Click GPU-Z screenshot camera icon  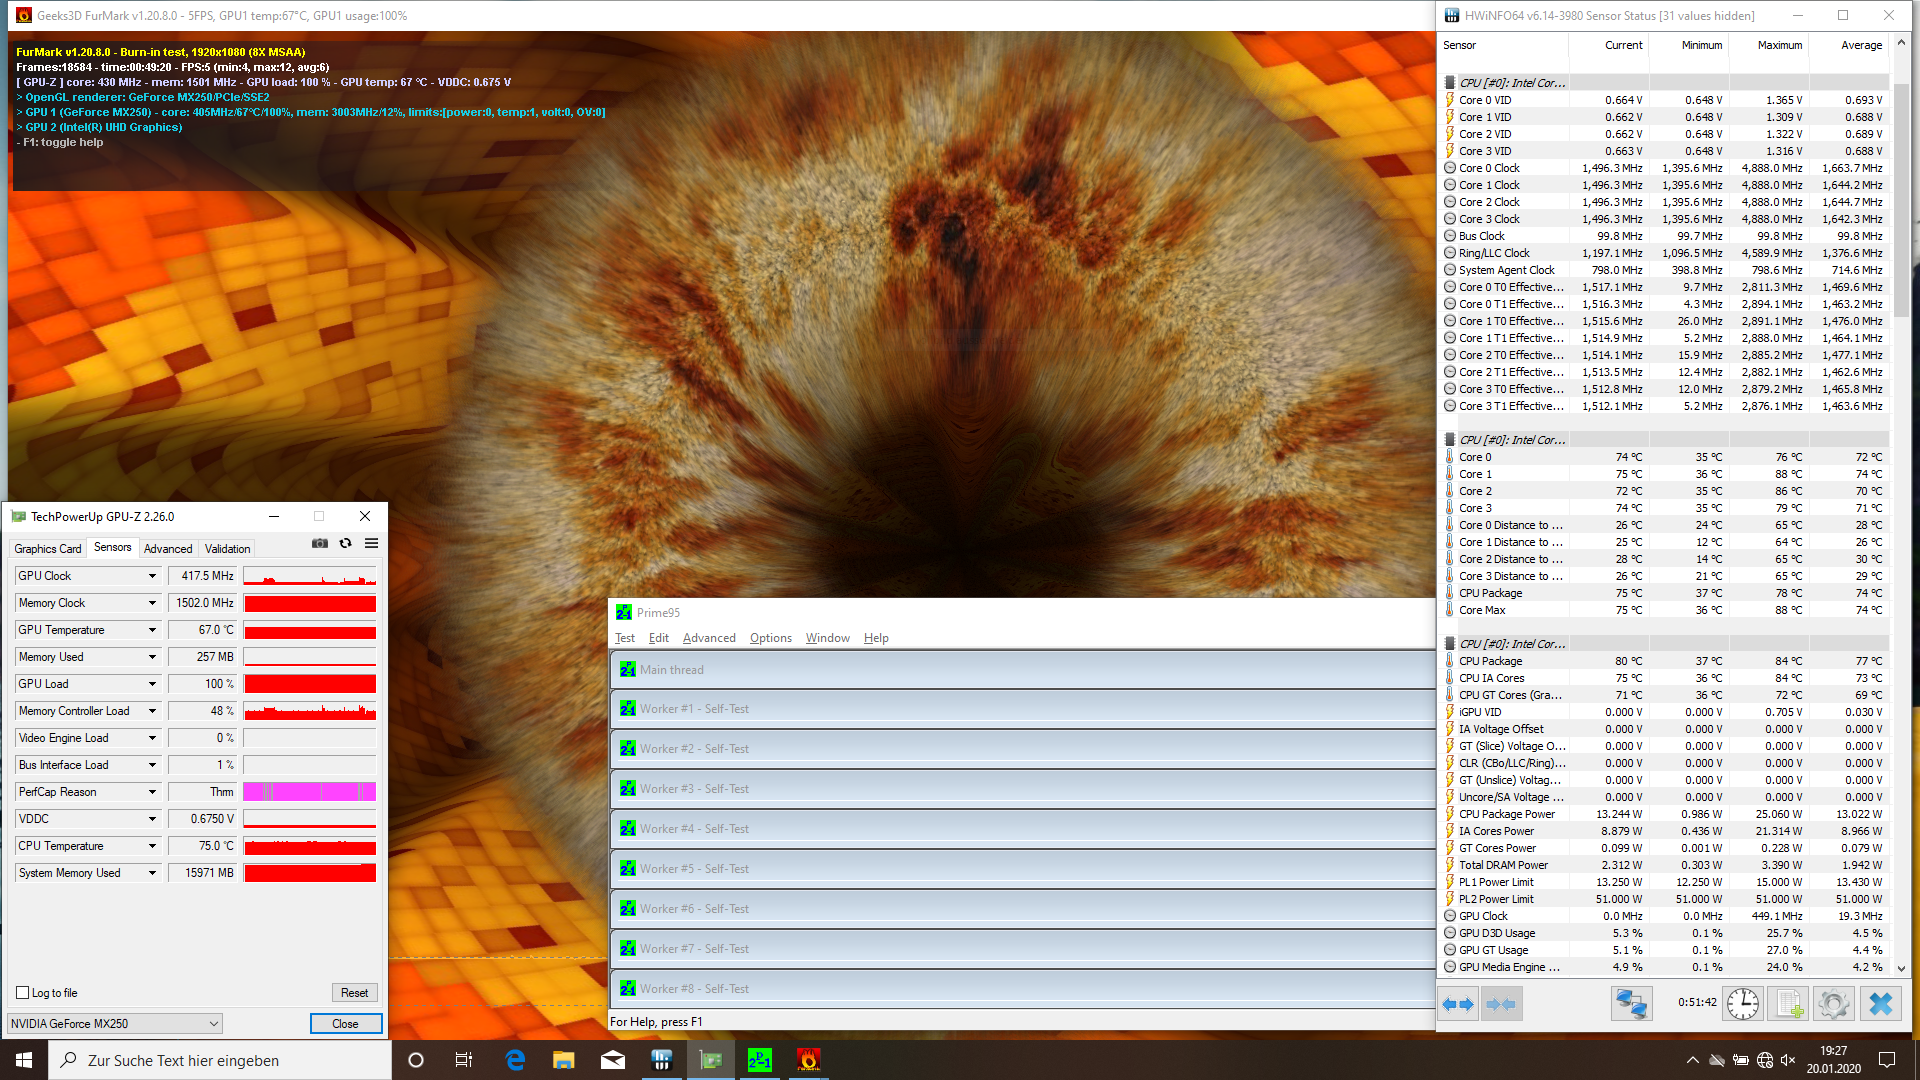point(320,543)
